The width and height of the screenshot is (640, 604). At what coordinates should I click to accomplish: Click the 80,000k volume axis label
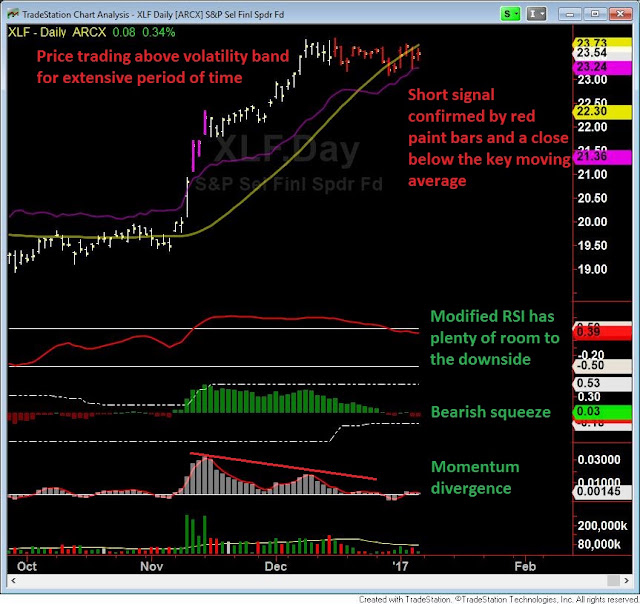click(x=599, y=544)
